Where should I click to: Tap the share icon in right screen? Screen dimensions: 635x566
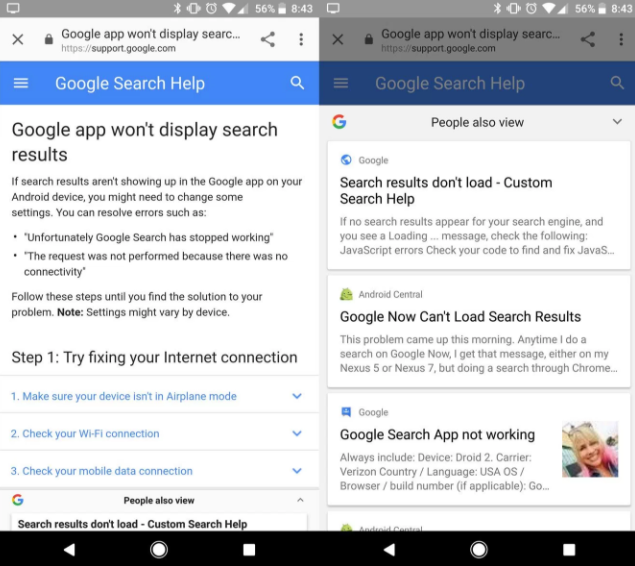pos(588,39)
